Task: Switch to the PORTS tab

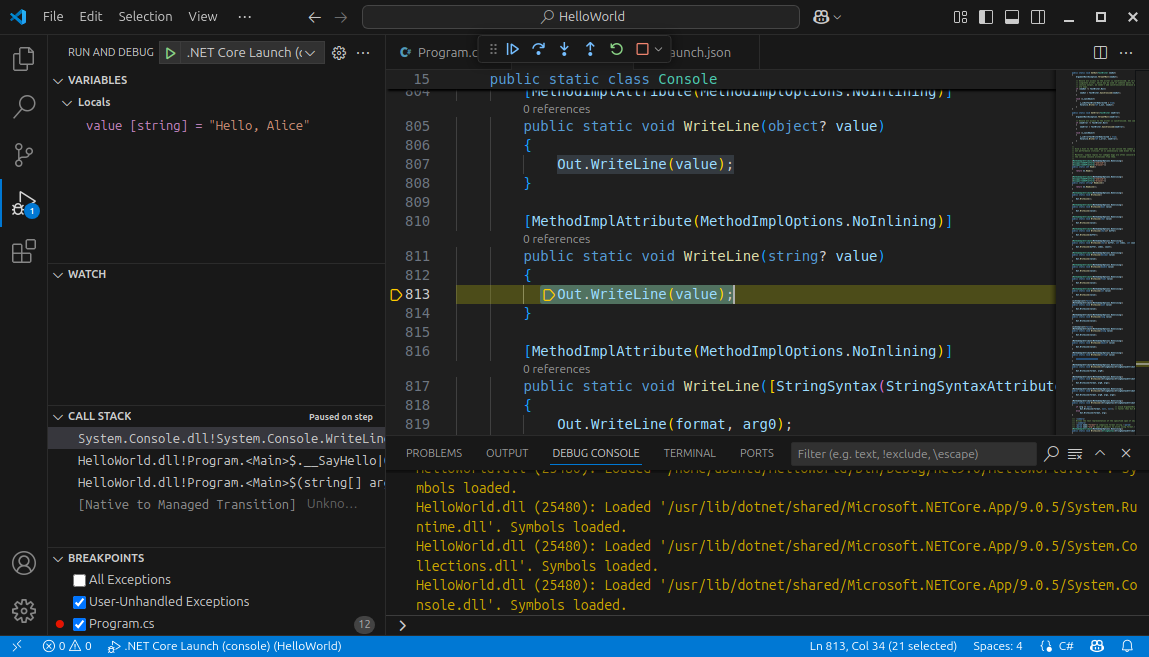Action: [x=757, y=453]
